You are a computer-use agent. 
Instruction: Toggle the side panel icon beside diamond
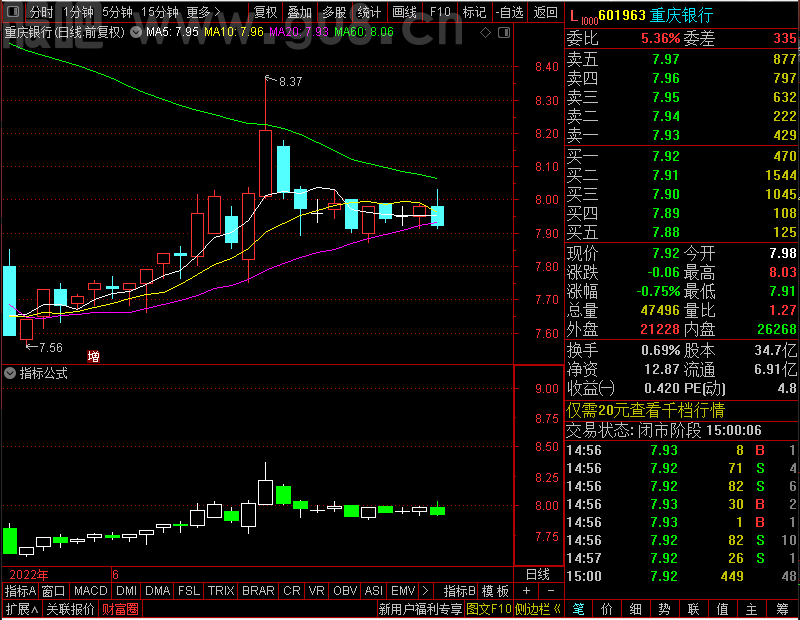pos(504,33)
